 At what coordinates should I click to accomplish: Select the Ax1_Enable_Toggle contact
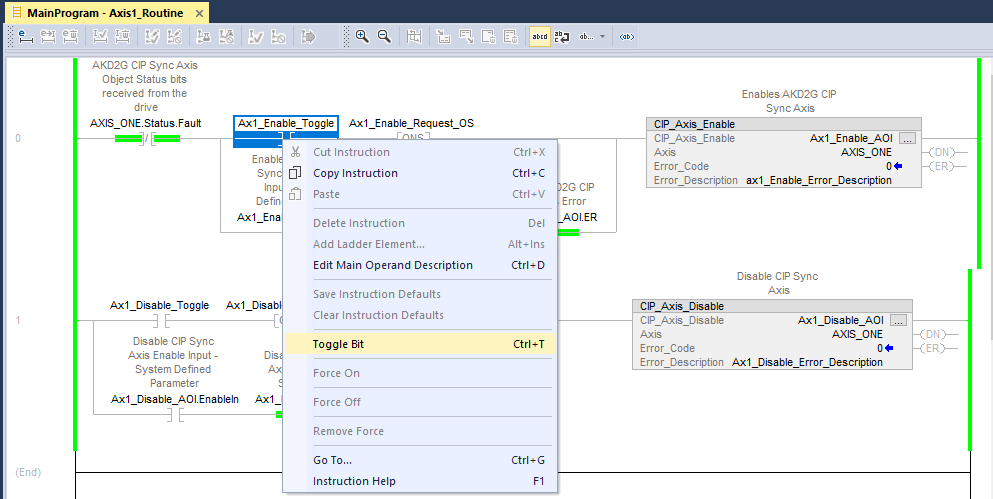tap(286, 131)
